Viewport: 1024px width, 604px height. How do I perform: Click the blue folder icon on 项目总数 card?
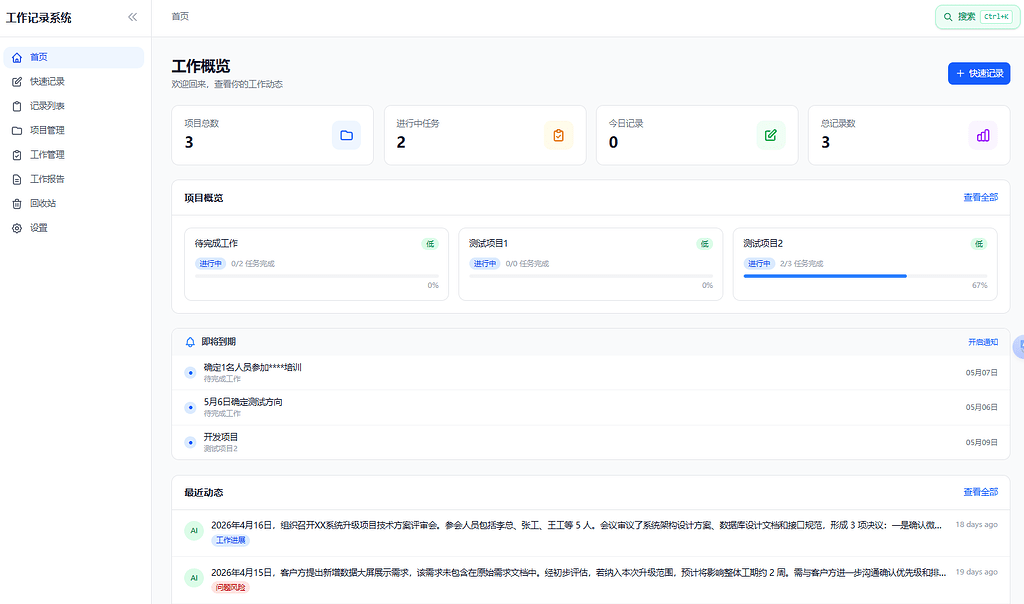tap(346, 135)
